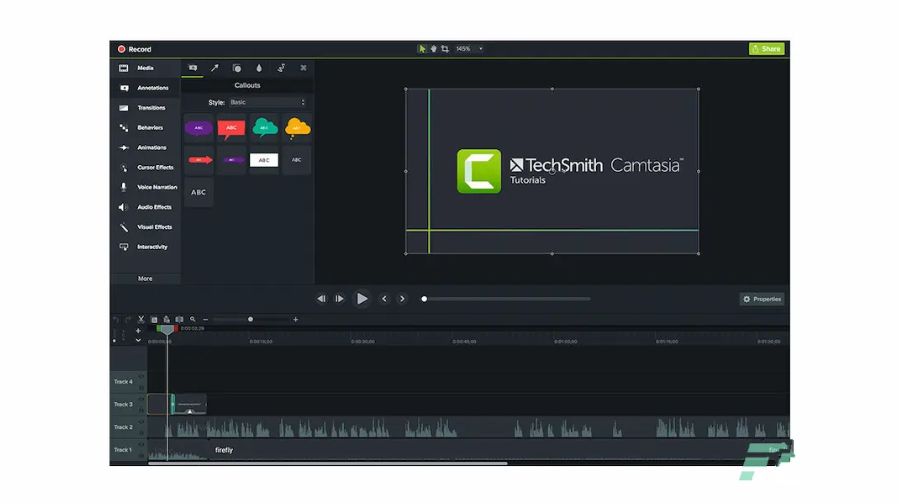This screenshot has height=504, width=899.
Task: Toggle Track 2 visibility eye
Action: (141, 422)
